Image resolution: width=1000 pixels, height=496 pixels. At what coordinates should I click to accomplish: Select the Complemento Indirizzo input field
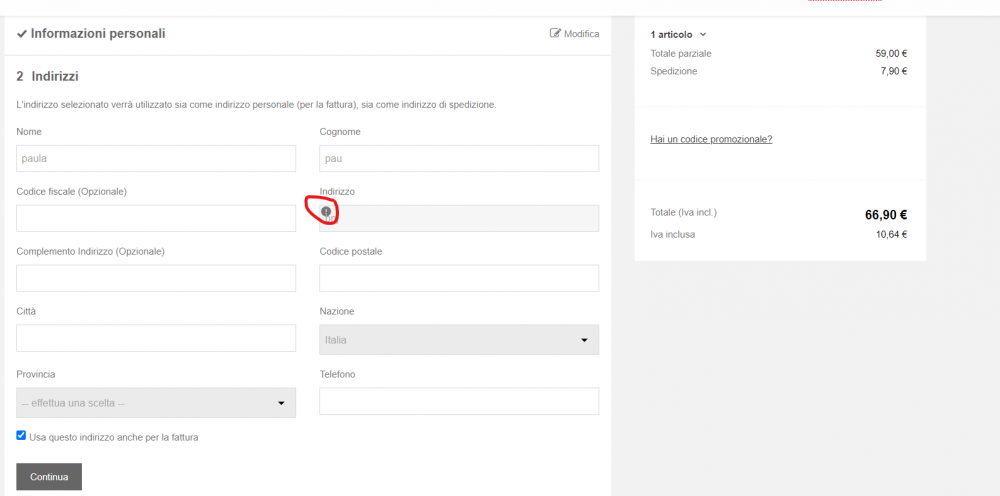pos(156,279)
